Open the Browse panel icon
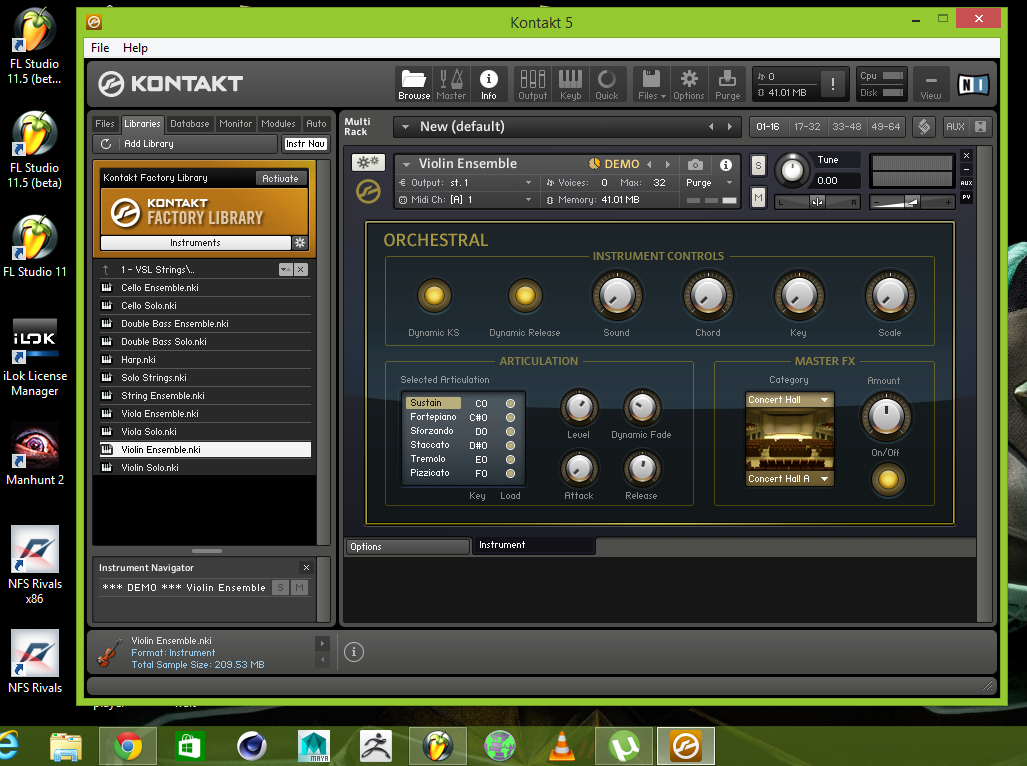 (x=414, y=84)
